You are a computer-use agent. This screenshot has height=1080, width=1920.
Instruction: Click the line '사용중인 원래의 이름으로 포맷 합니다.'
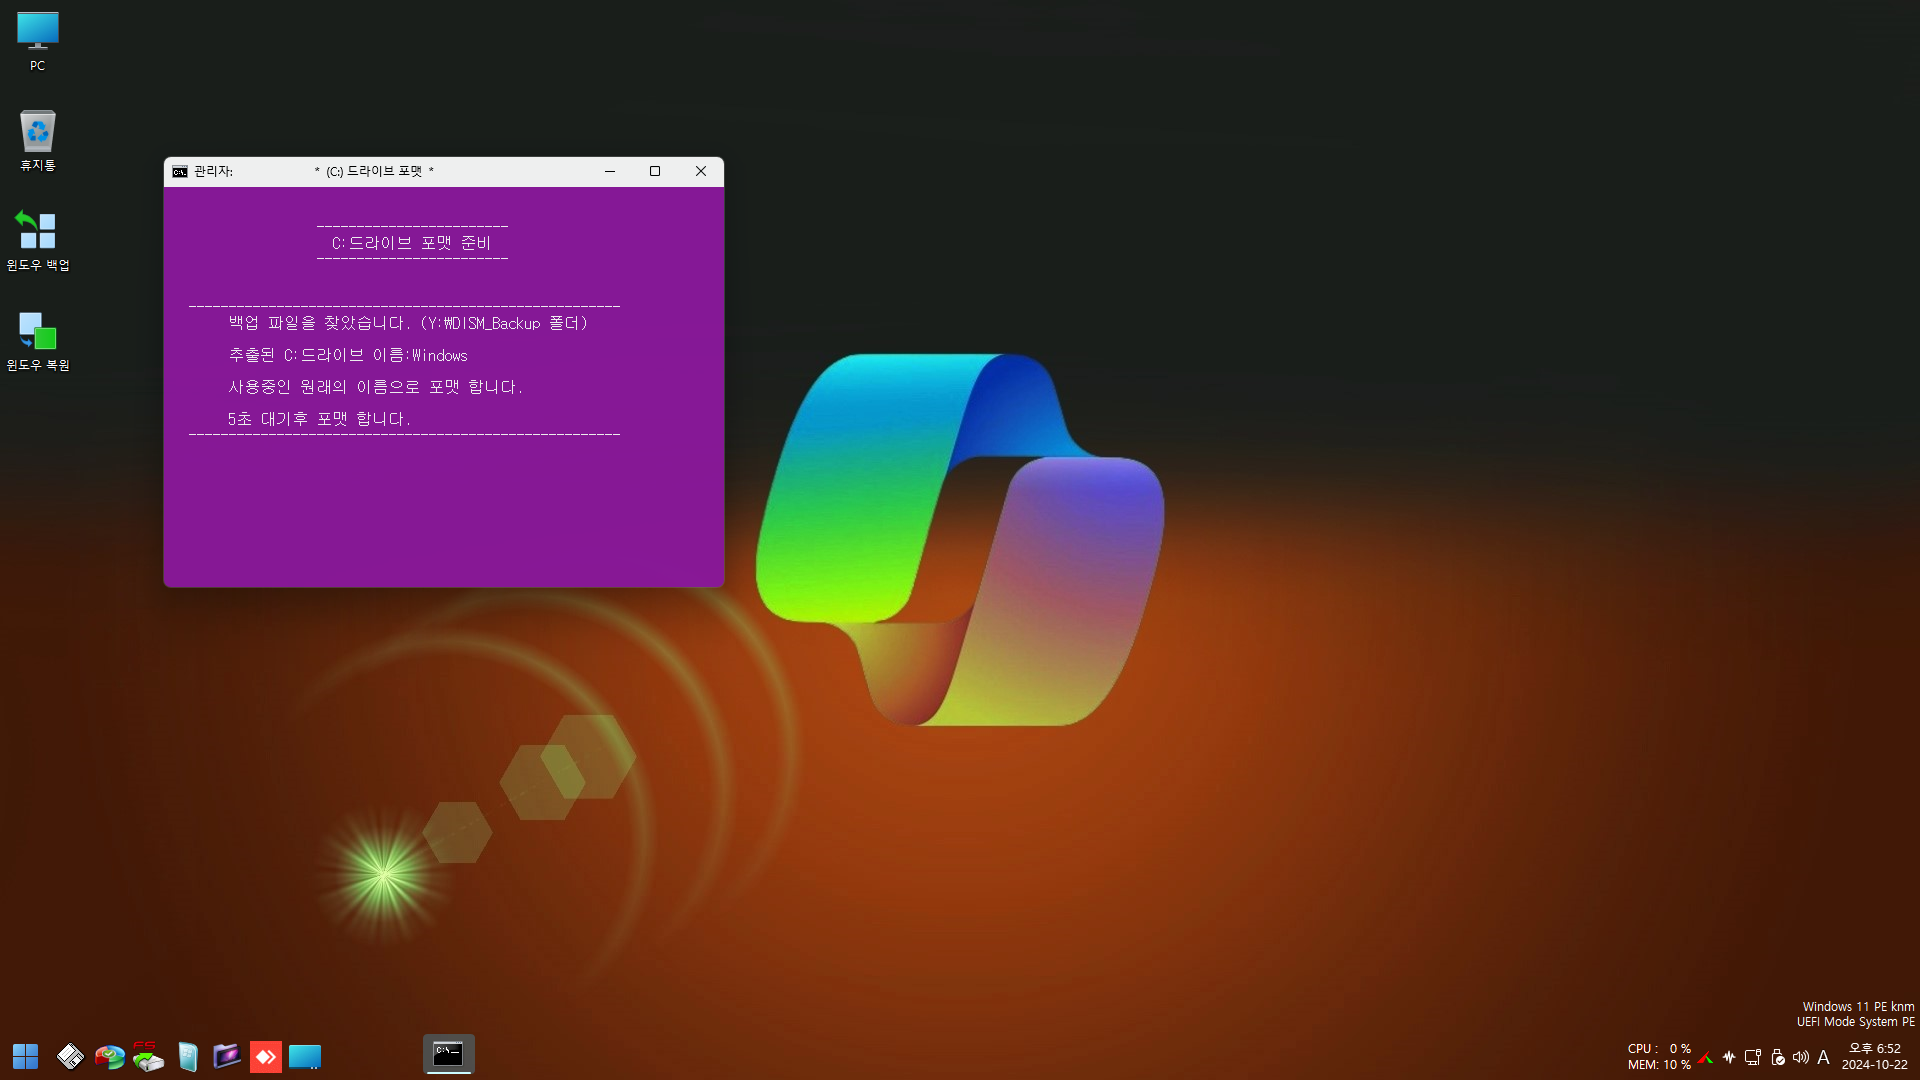point(375,387)
